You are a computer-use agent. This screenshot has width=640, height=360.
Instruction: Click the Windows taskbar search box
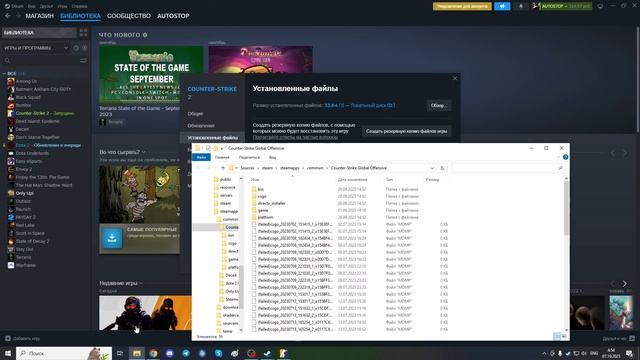pyautogui.click(x=64, y=353)
